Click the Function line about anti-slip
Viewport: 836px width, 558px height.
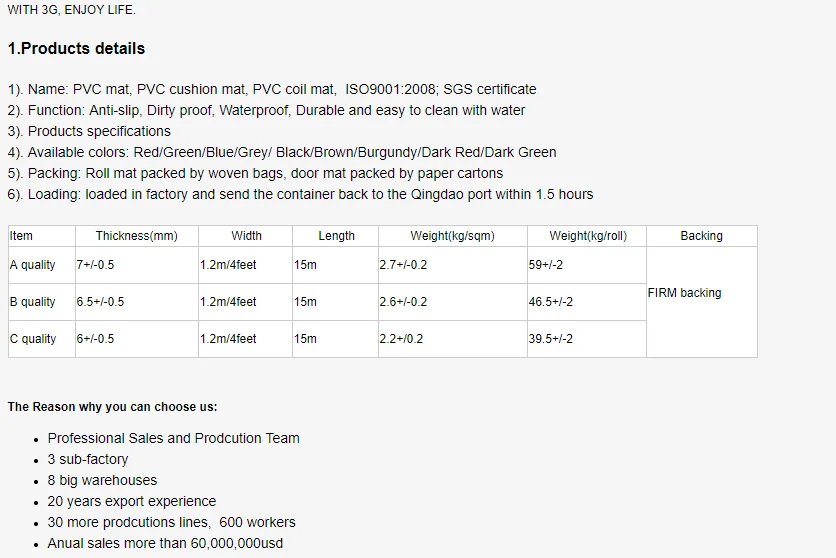(x=266, y=110)
